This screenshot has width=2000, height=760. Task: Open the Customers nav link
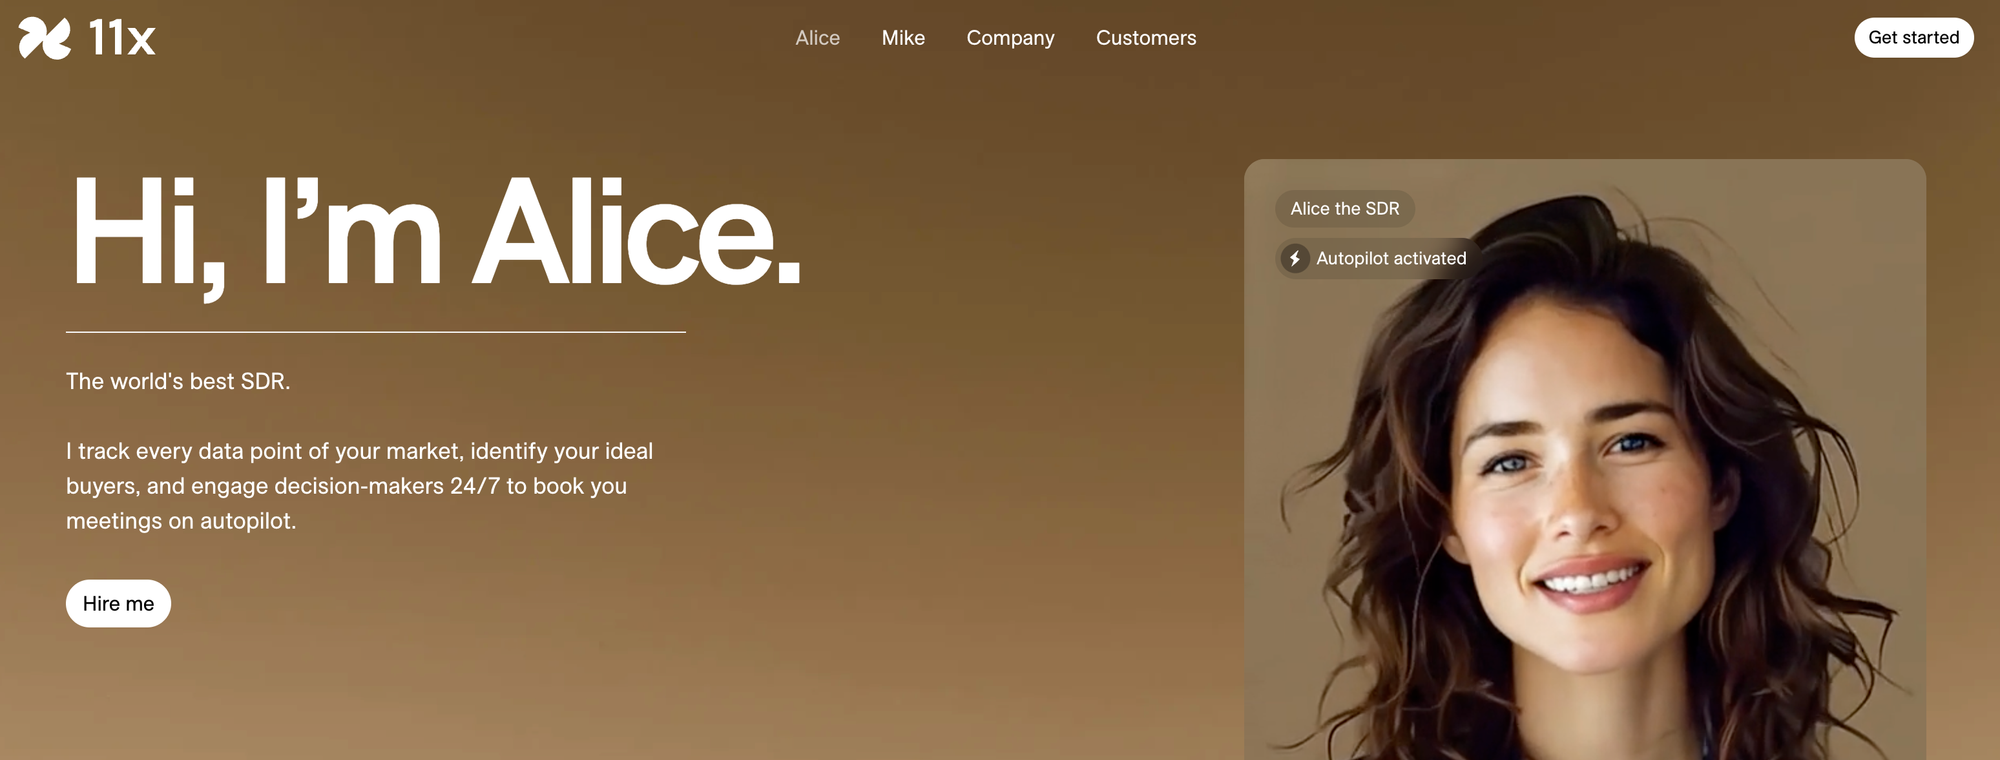[1146, 38]
